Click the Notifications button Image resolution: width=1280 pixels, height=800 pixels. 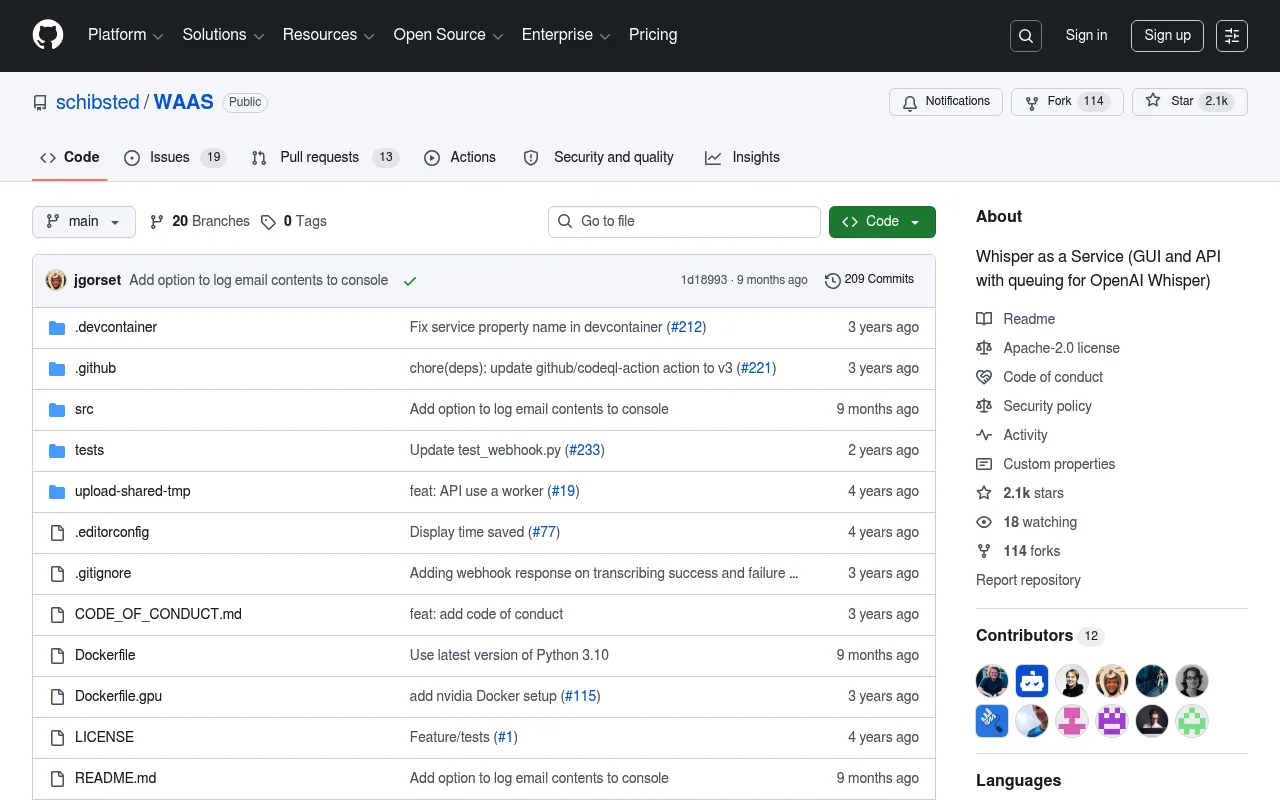point(946,102)
